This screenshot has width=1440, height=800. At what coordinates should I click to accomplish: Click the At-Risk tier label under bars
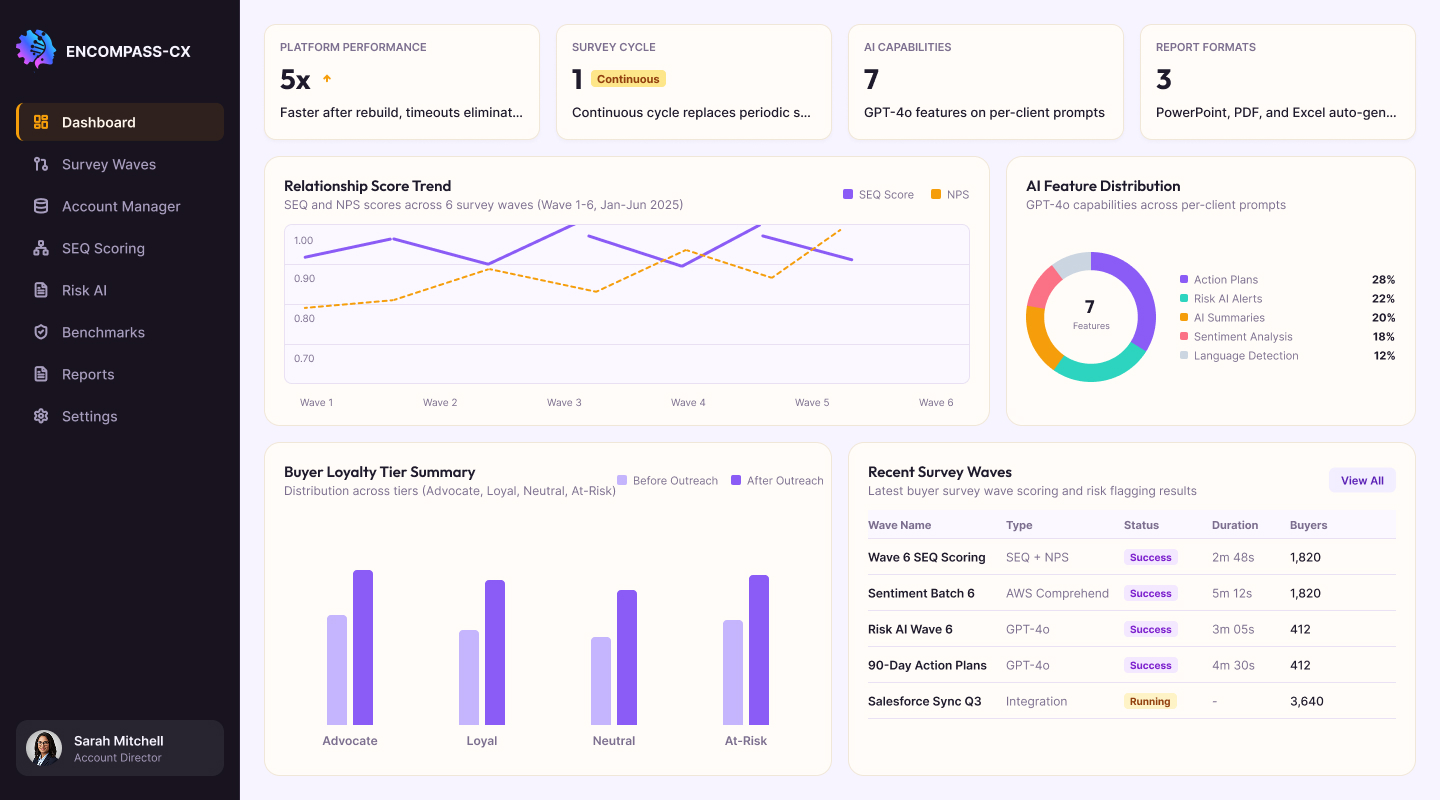click(x=746, y=741)
